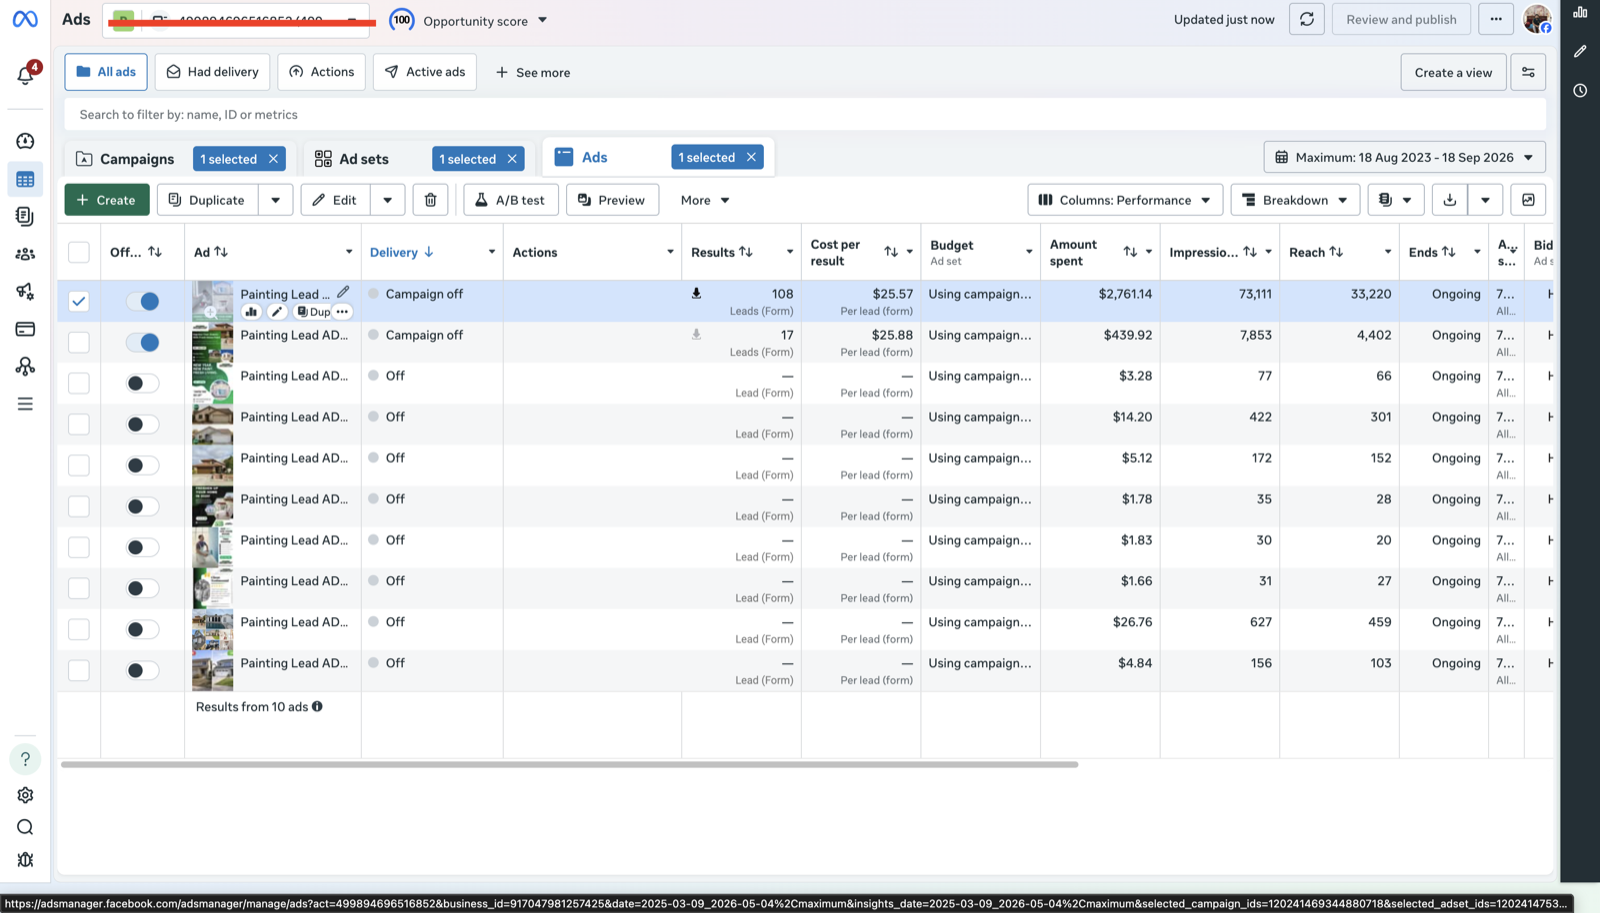Refresh data with the reload icon
1600x913 pixels.
click(1307, 19)
